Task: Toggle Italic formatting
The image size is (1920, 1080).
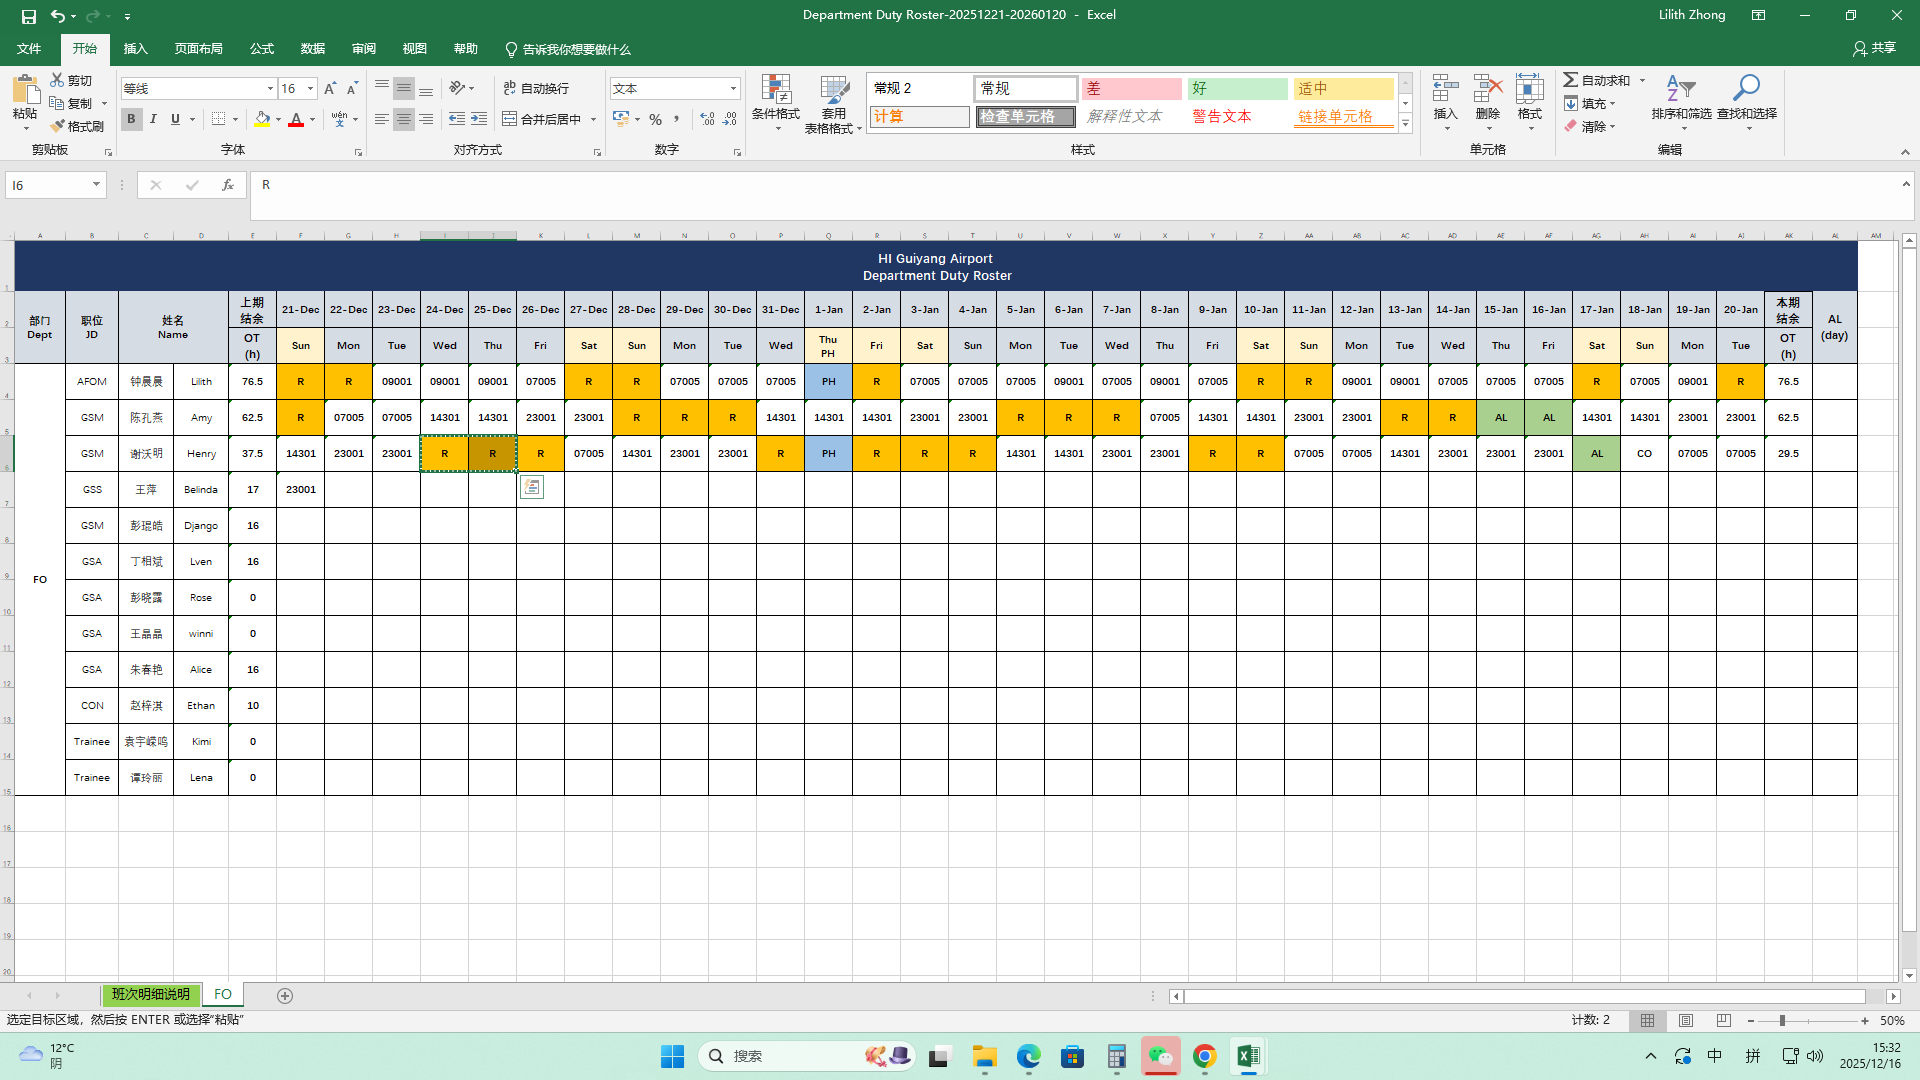Action: click(x=153, y=119)
